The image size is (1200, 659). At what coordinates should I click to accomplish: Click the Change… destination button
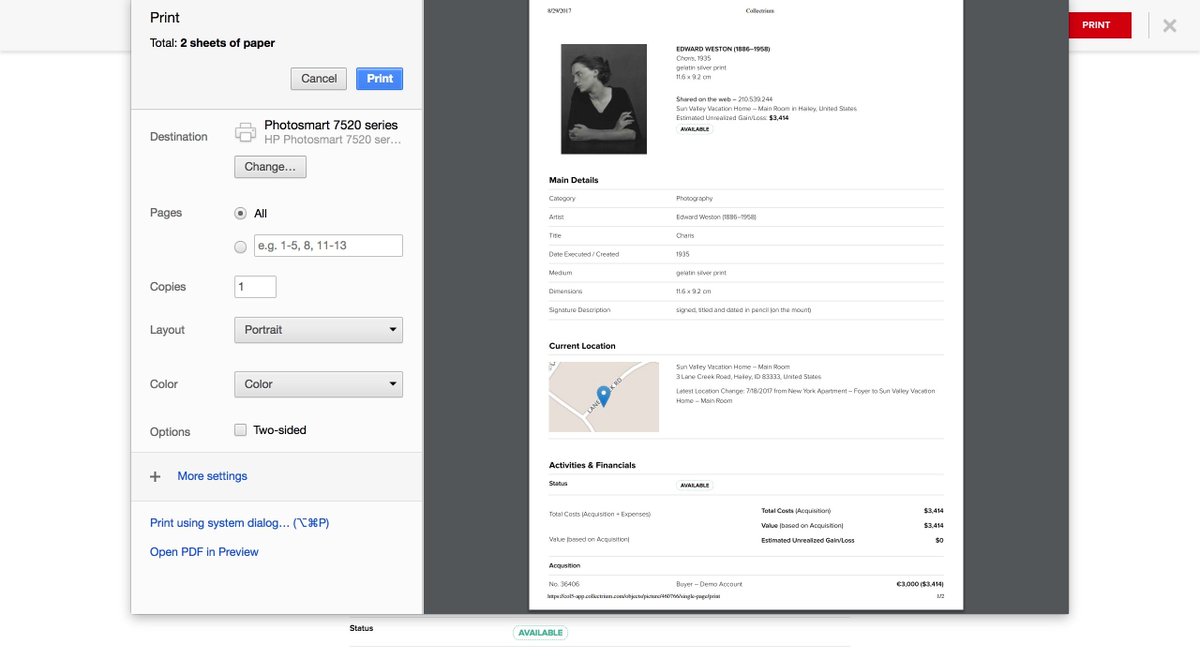click(x=270, y=167)
